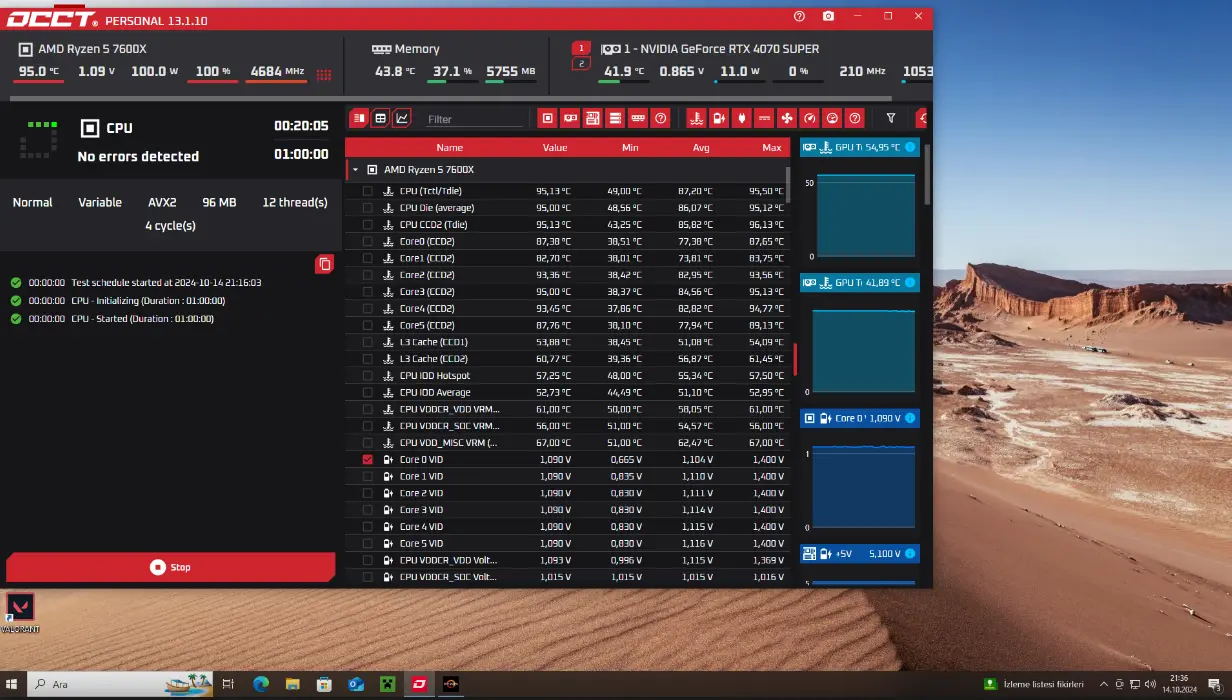Image resolution: width=1232 pixels, height=700 pixels.
Task: Show power sensors using plug icon
Action: pos(741,118)
